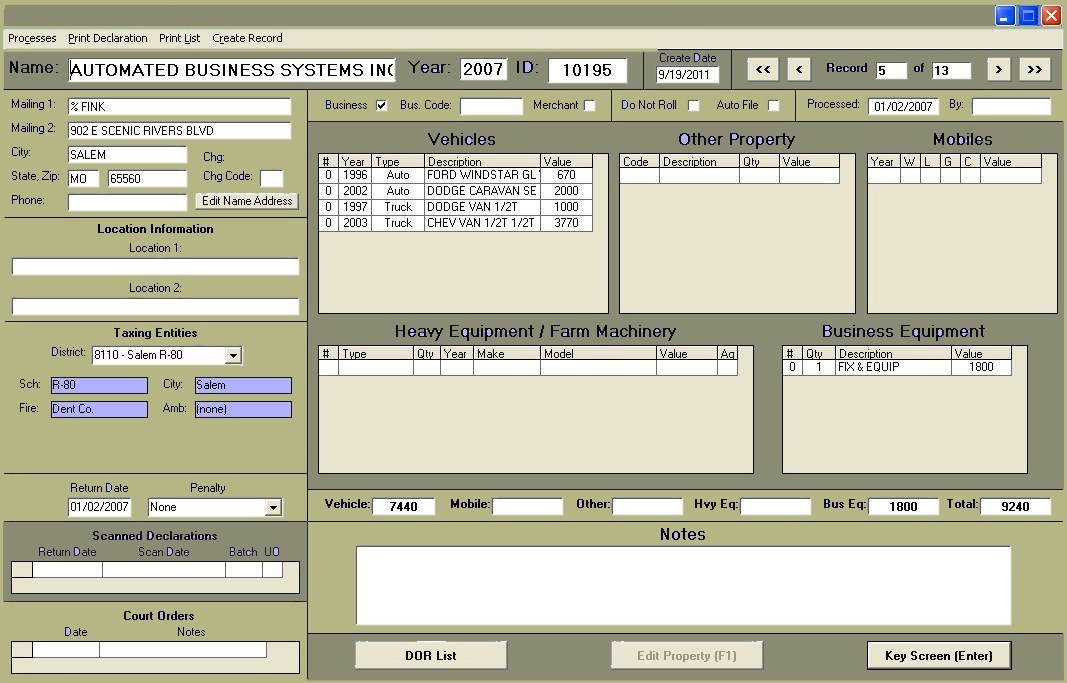Enable the Auto File checkbox
The width and height of the screenshot is (1067, 683).
pos(773,106)
